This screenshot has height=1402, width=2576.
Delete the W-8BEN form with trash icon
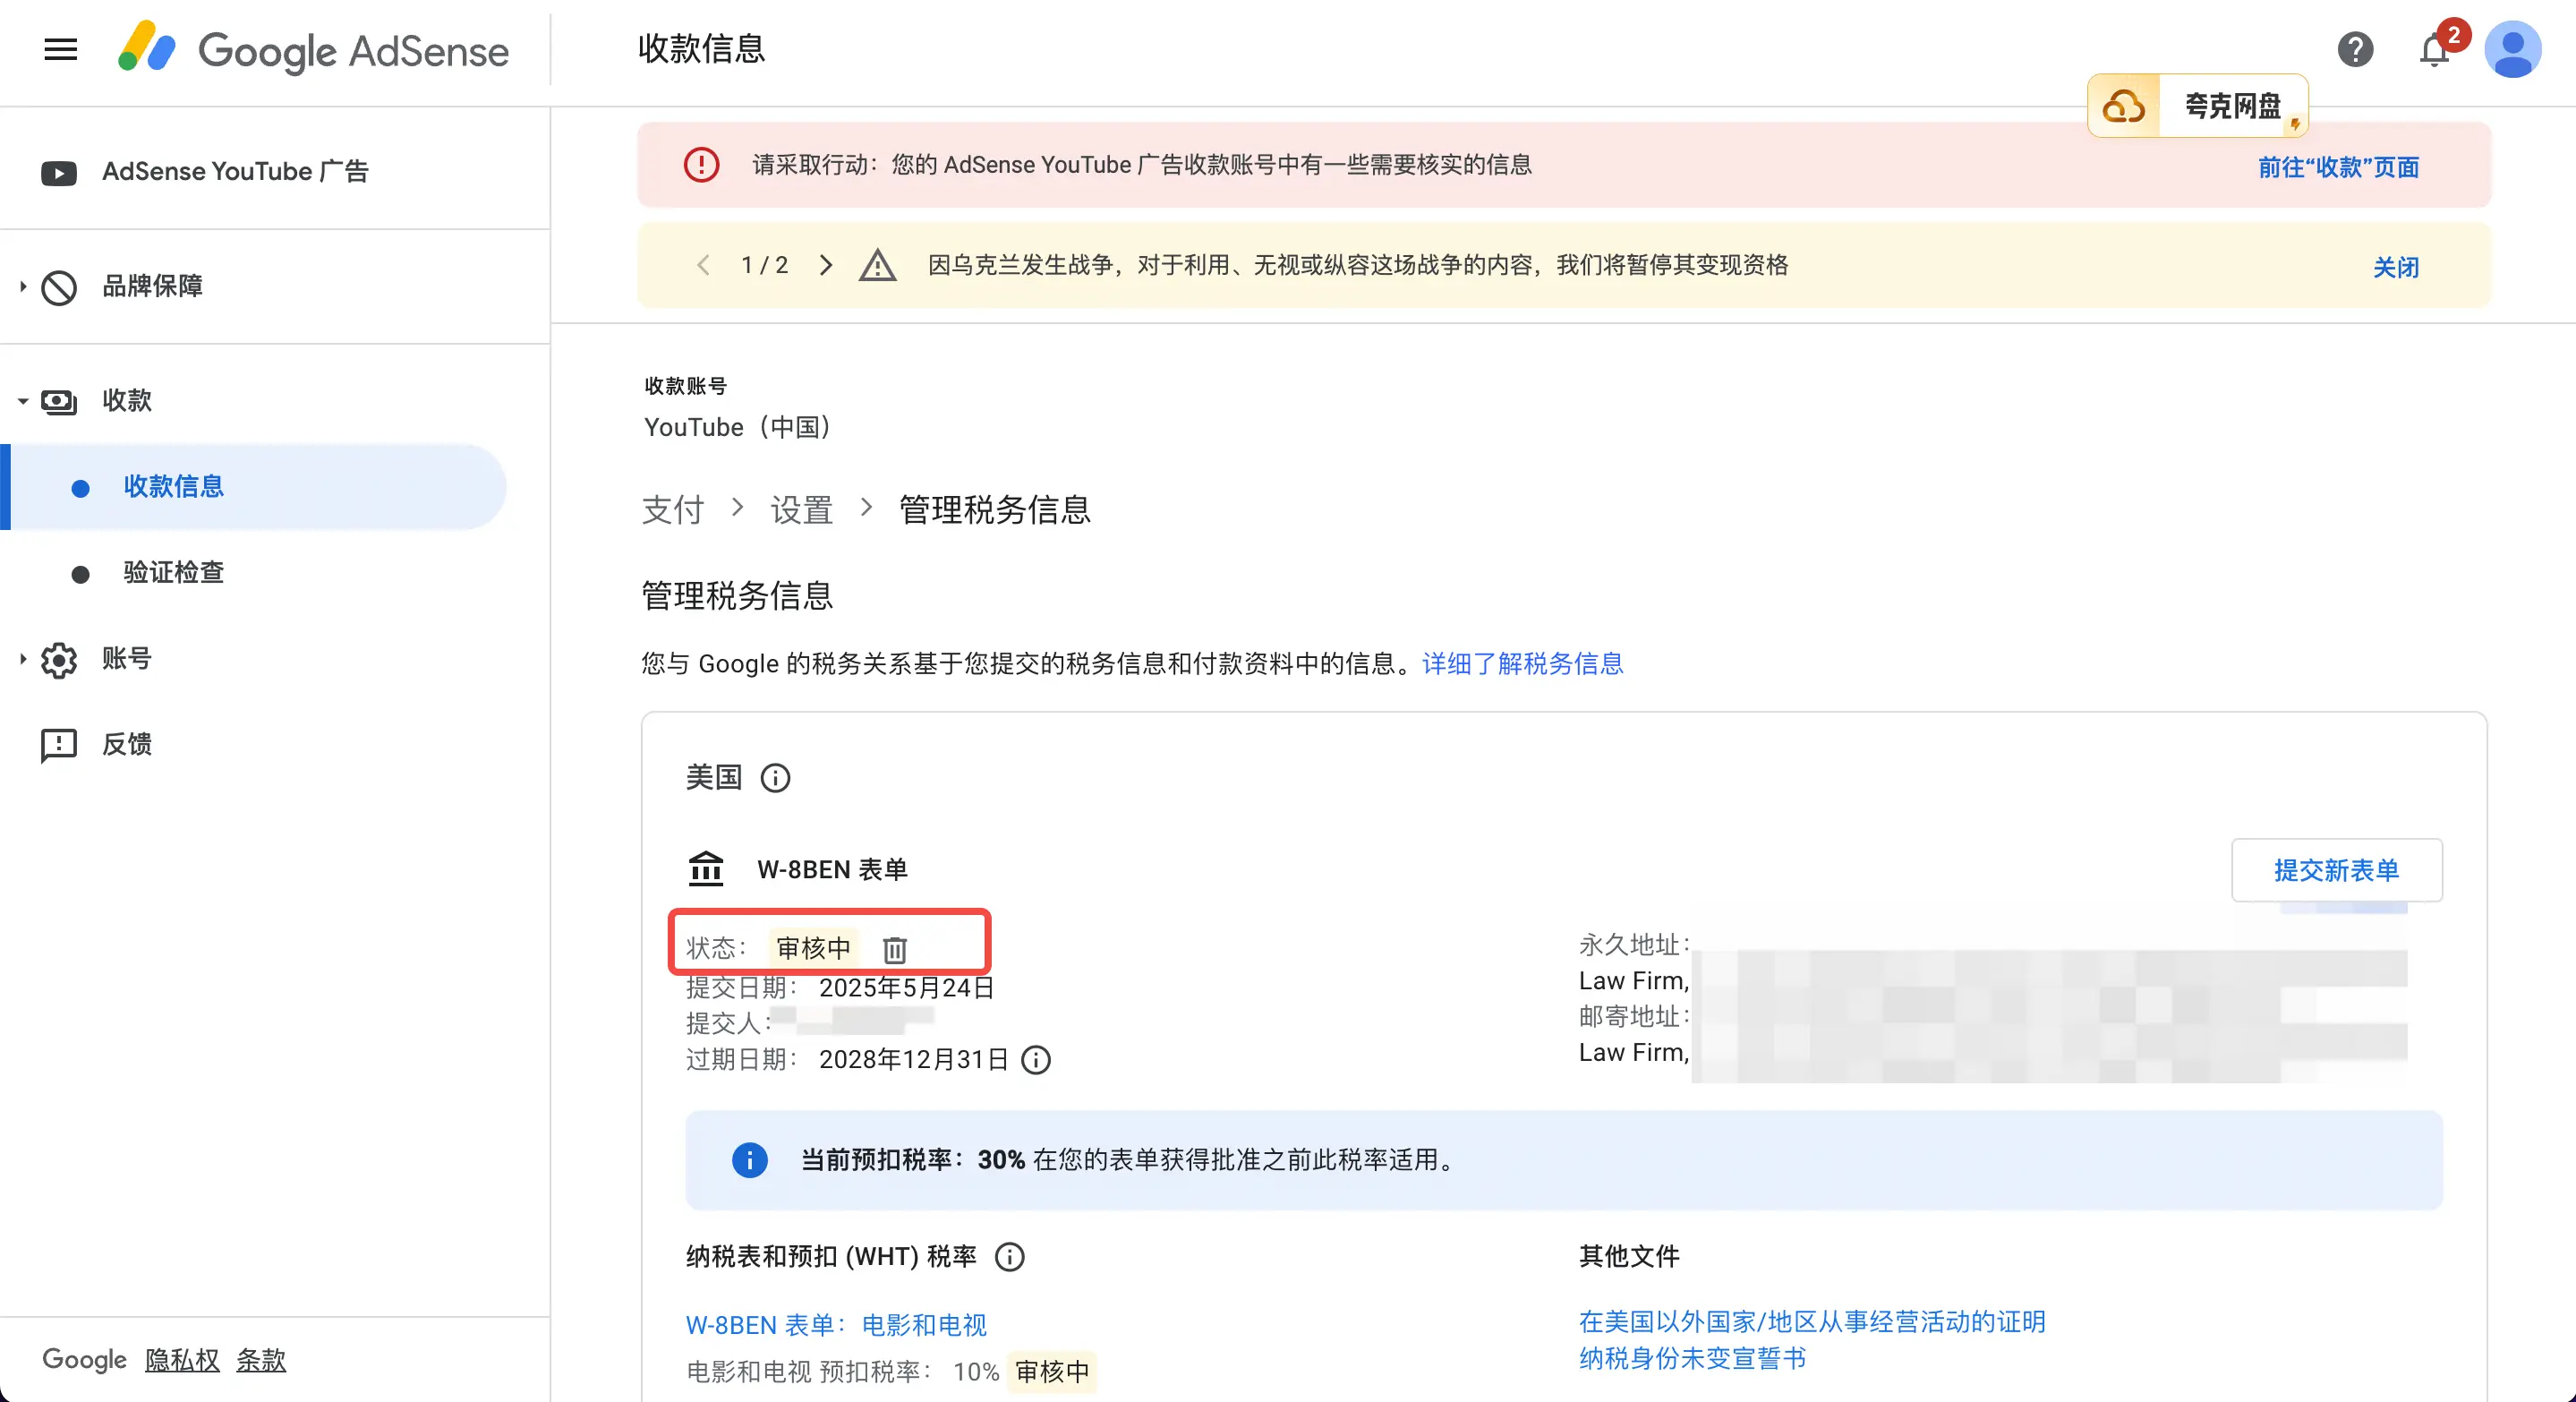point(895,949)
